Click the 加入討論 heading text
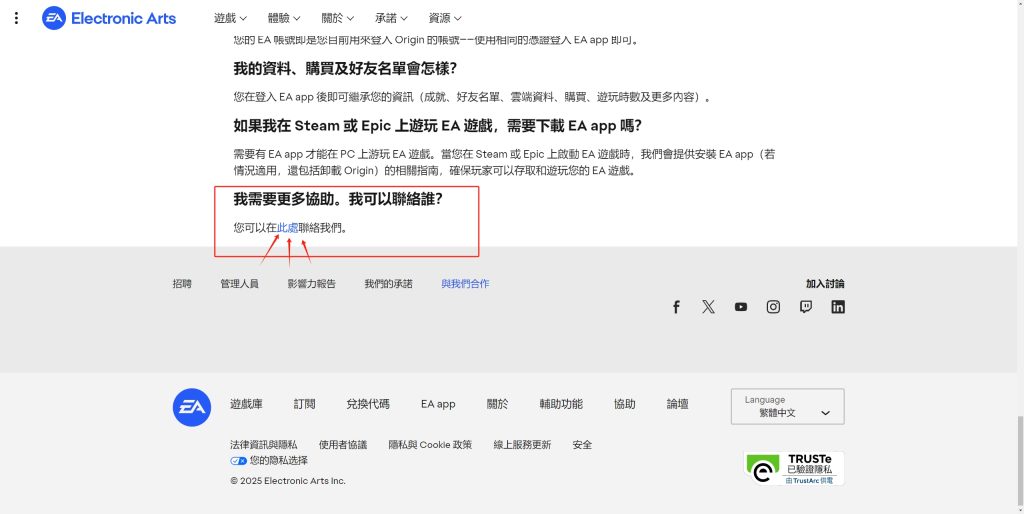The image size is (1024, 514). click(825, 283)
